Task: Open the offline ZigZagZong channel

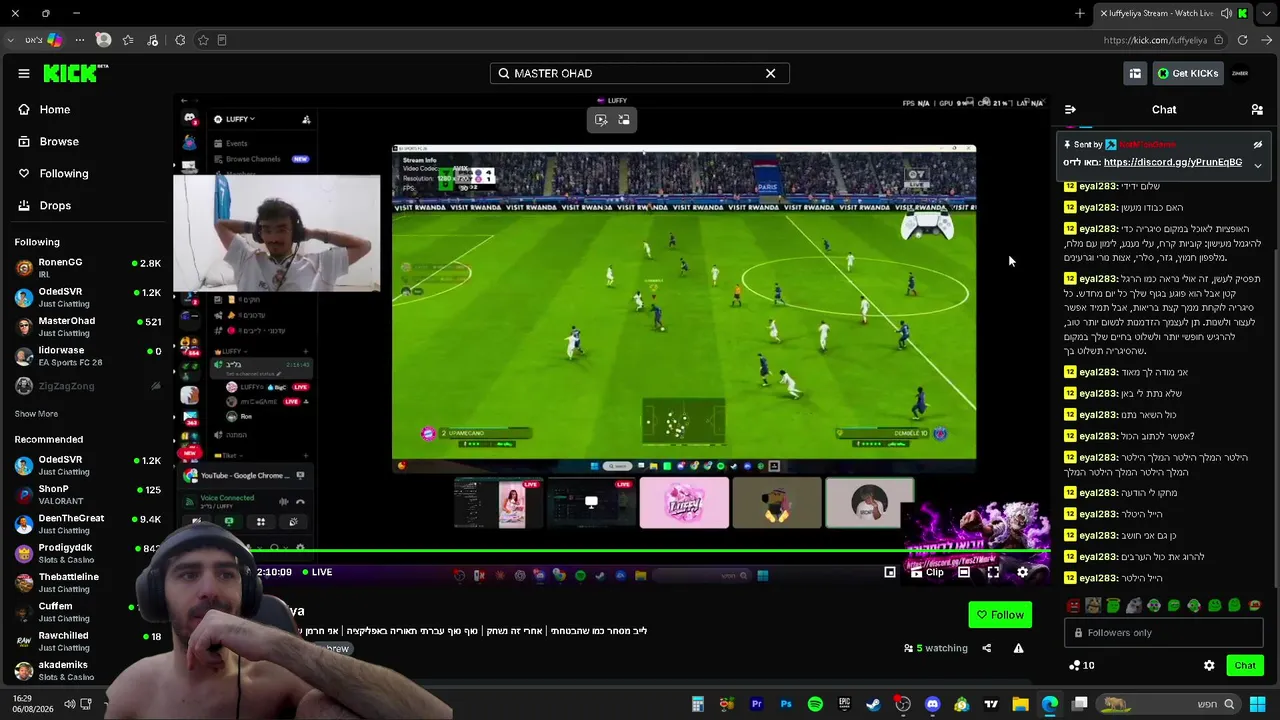Action: click(x=88, y=386)
